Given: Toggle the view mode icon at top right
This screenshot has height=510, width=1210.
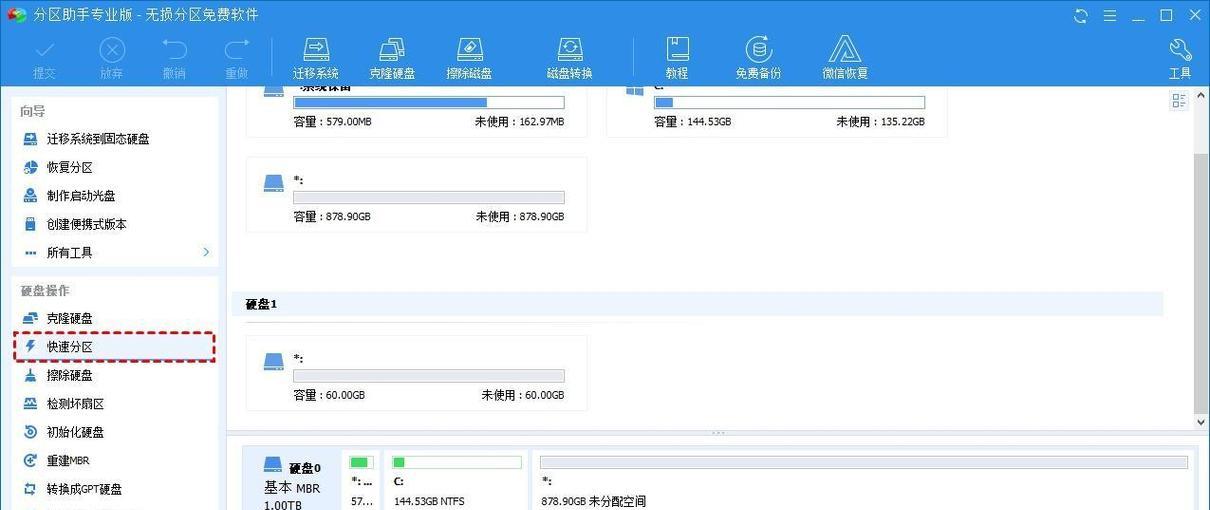Looking at the screenshot, I should point(1179,100).
